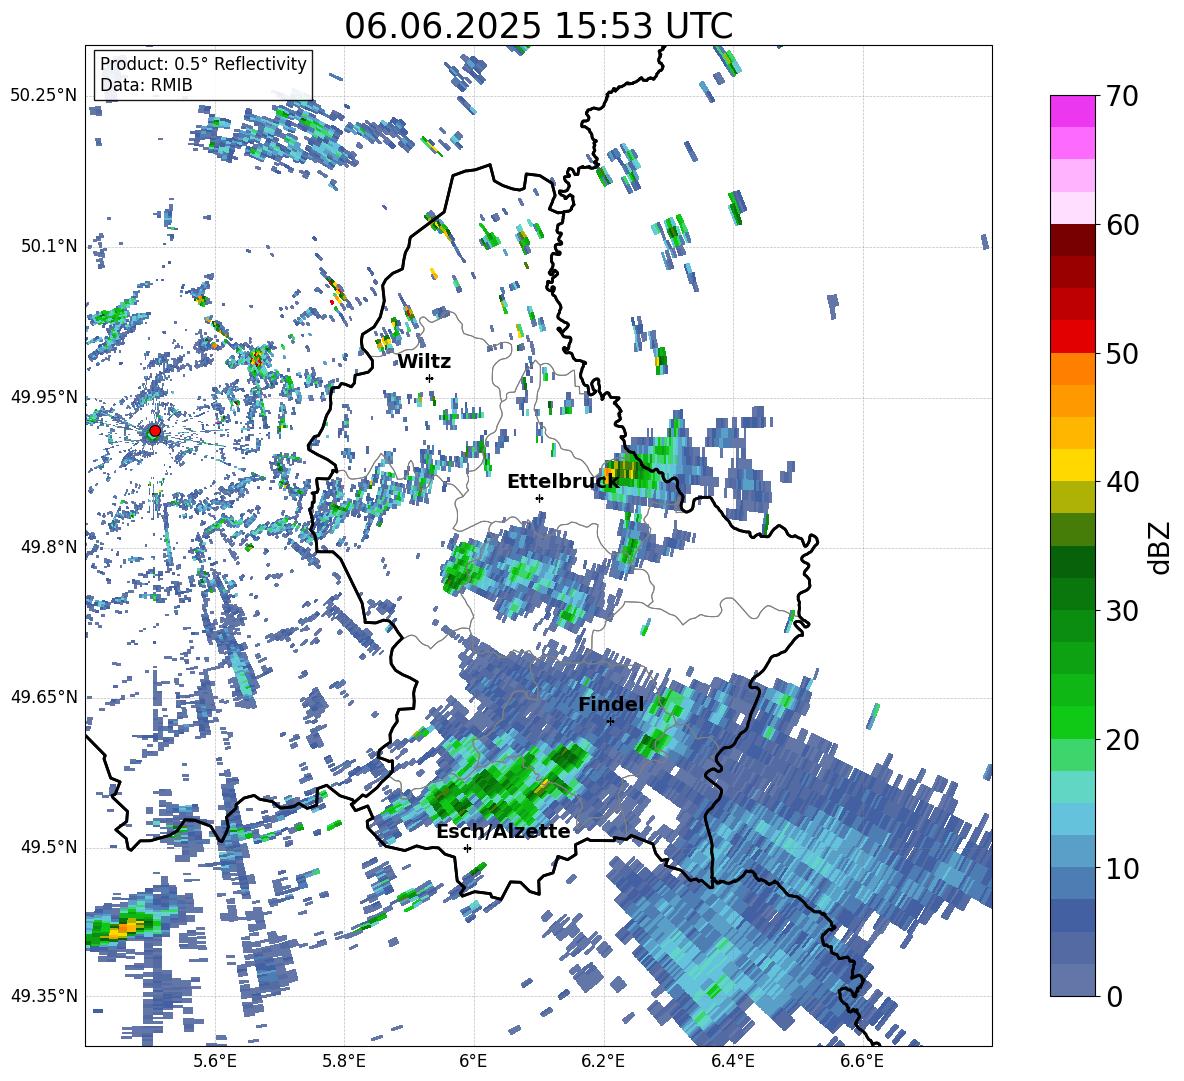Click the 50 colorbar tick label

[1122, 354]
